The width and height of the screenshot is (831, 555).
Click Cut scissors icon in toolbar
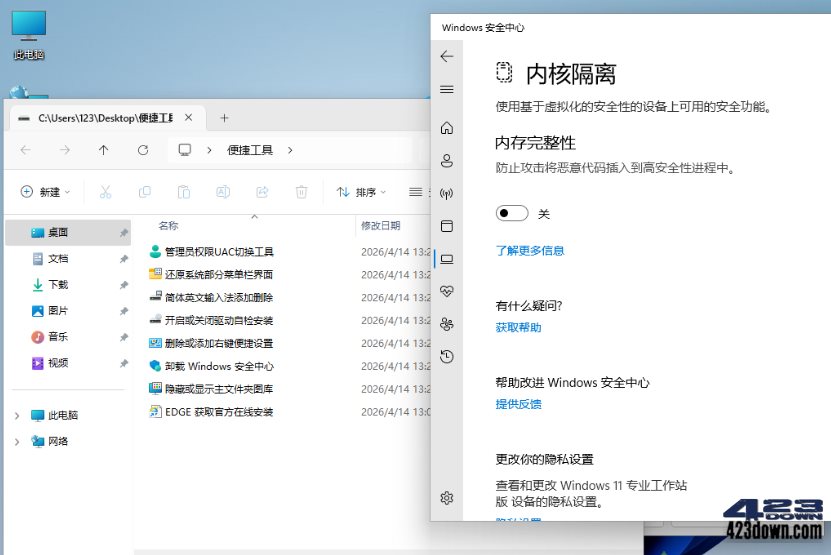pyautogui.click(x=105, y=192)
